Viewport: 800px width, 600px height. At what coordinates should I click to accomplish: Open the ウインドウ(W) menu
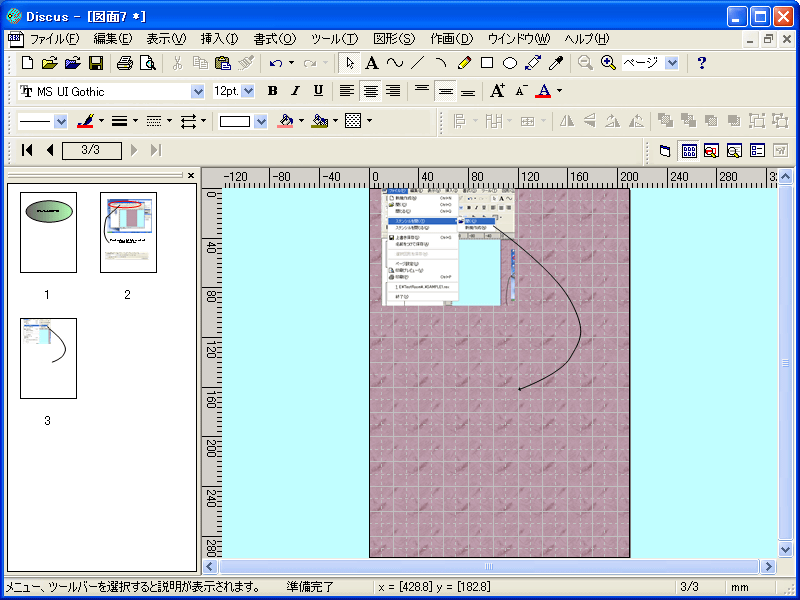tap(519, 39)
